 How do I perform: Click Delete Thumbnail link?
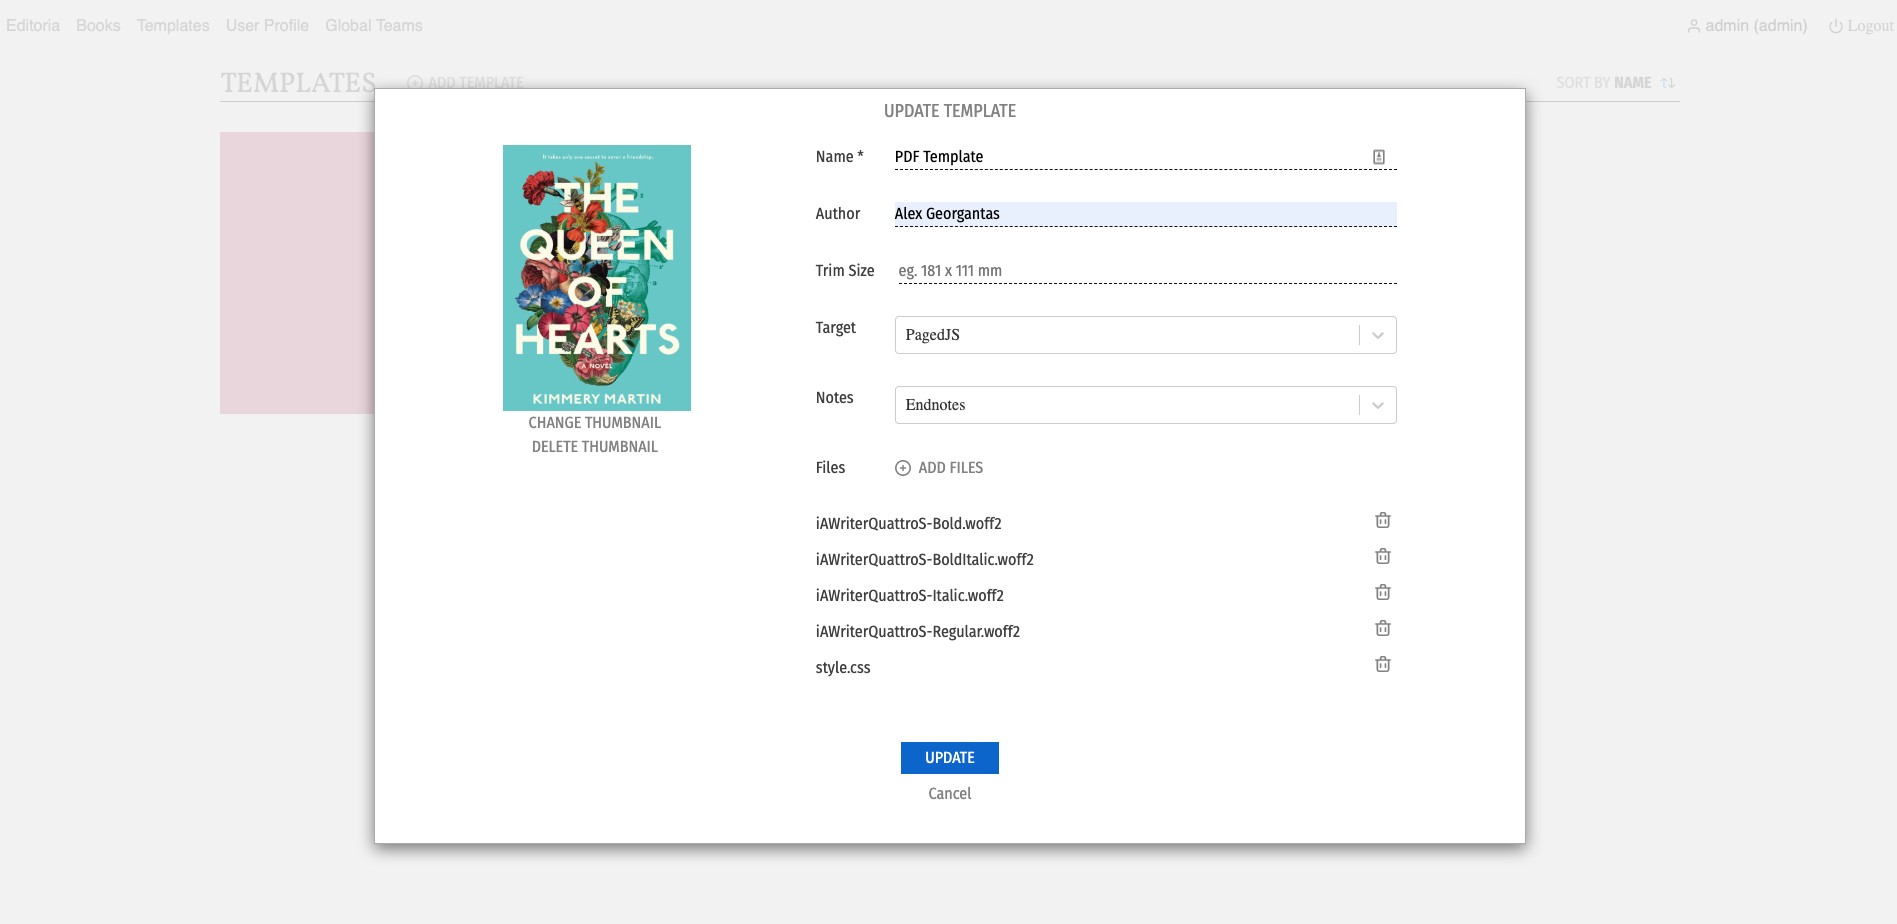595,447
